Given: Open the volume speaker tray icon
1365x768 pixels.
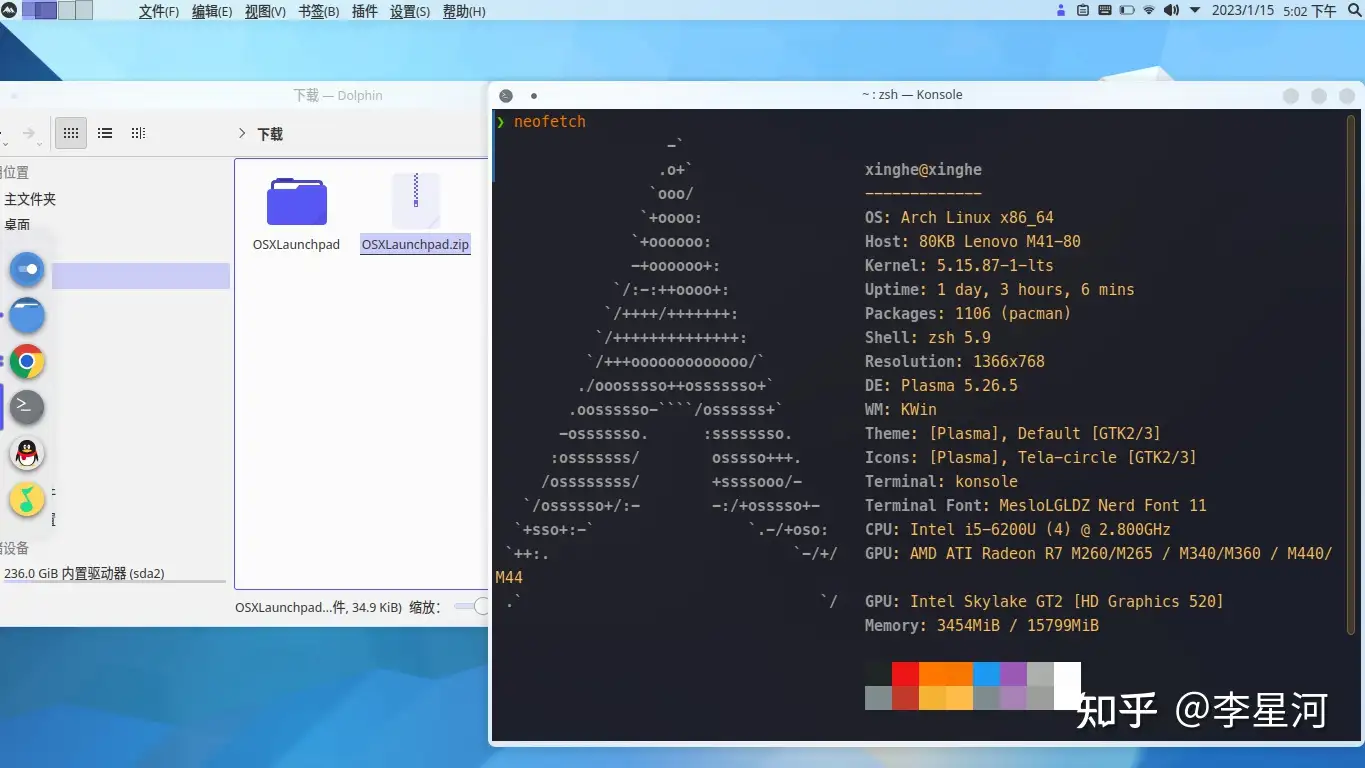Looking at the screenshot, I should (1171, 11).
